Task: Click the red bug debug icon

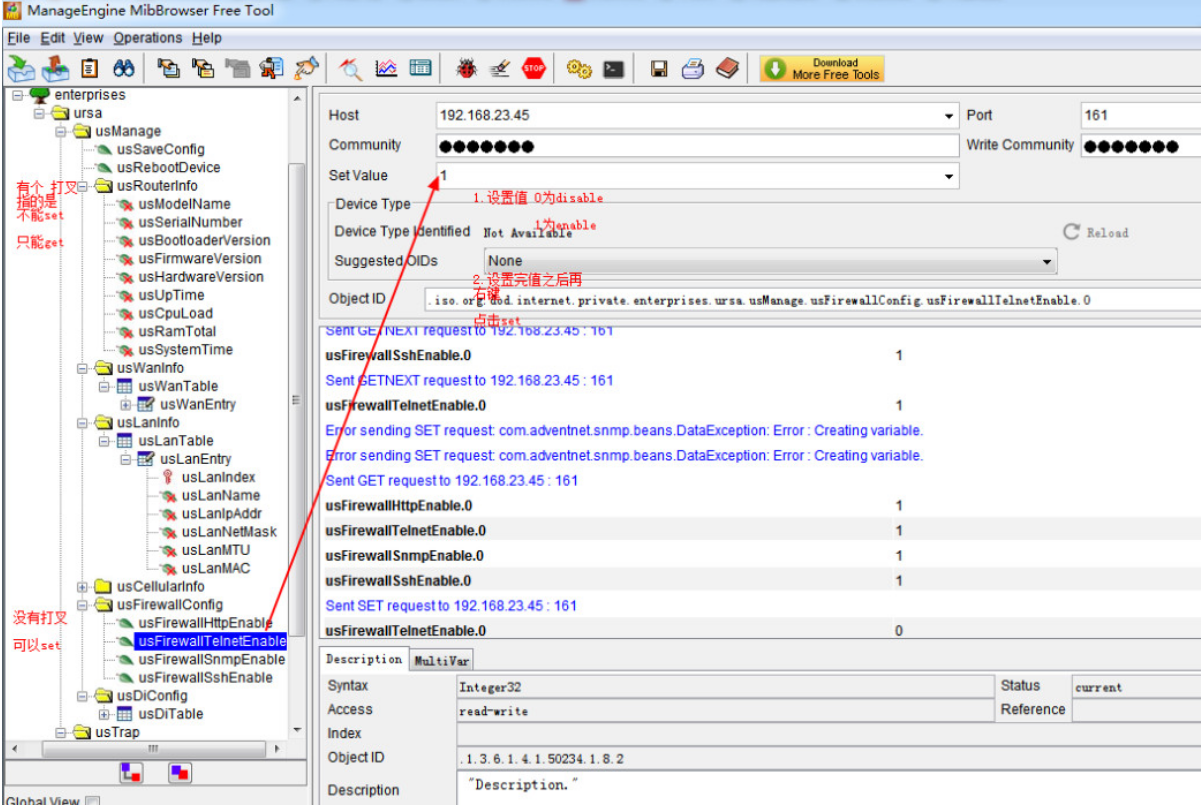Action: click(466, 69)
